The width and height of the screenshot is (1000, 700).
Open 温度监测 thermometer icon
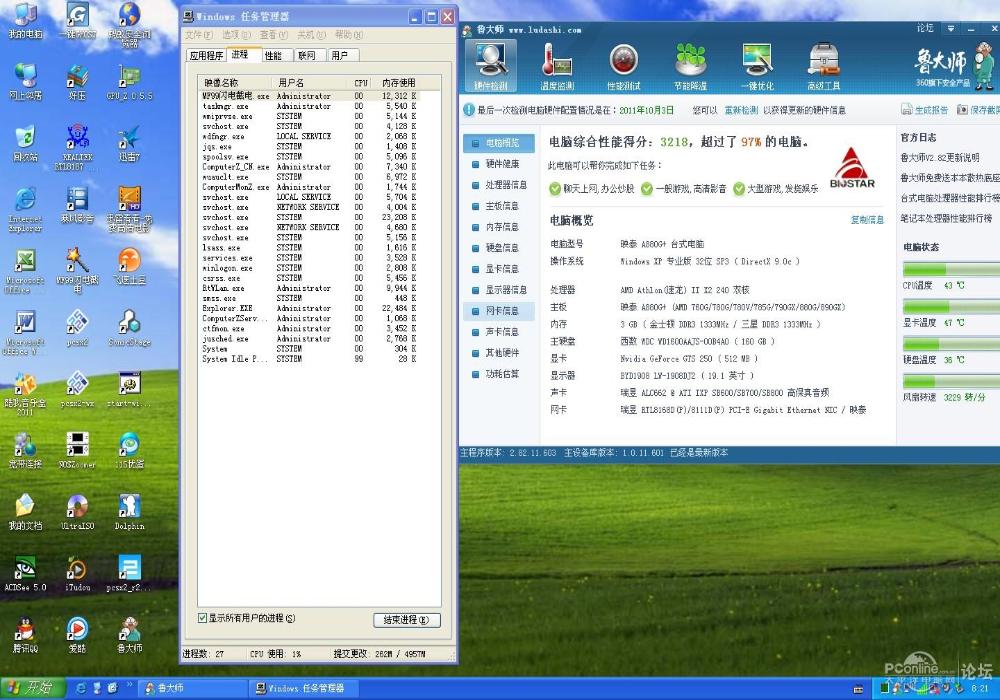click(x=557, y=66)
